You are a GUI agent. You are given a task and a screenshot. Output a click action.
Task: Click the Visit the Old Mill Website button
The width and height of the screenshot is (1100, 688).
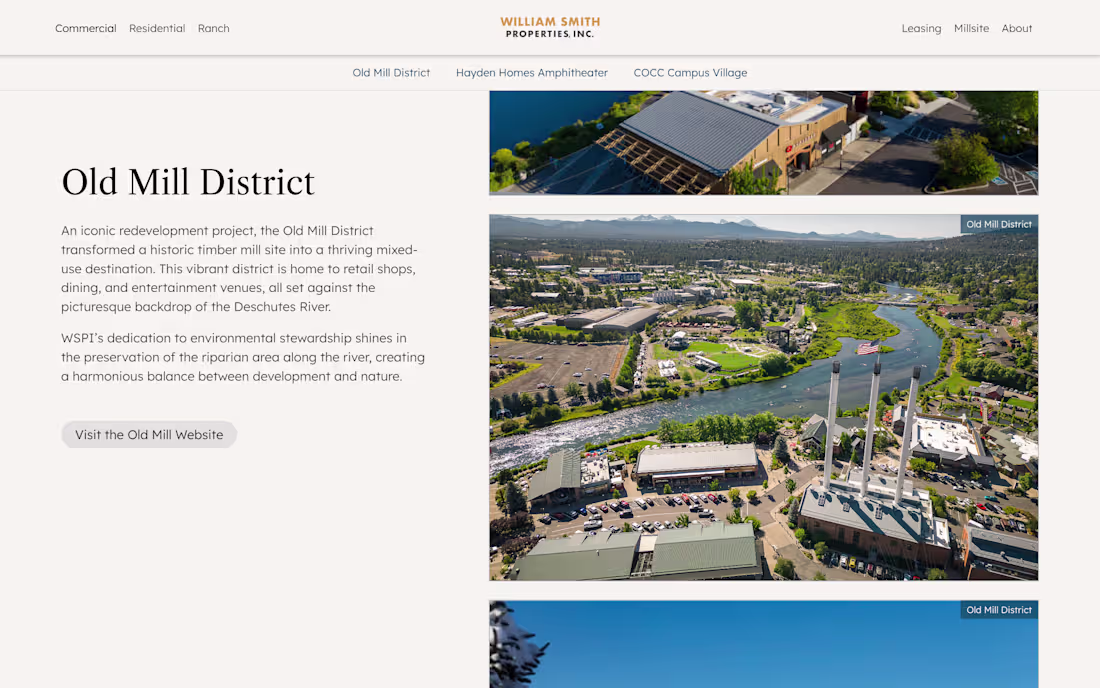pos(148,434)
